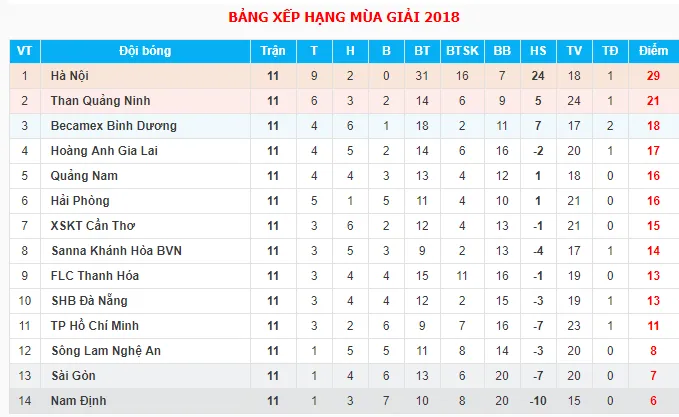Click the Hà Nội team name
Image resolution: width=679 pixels, height=417 pixels.
70,76
